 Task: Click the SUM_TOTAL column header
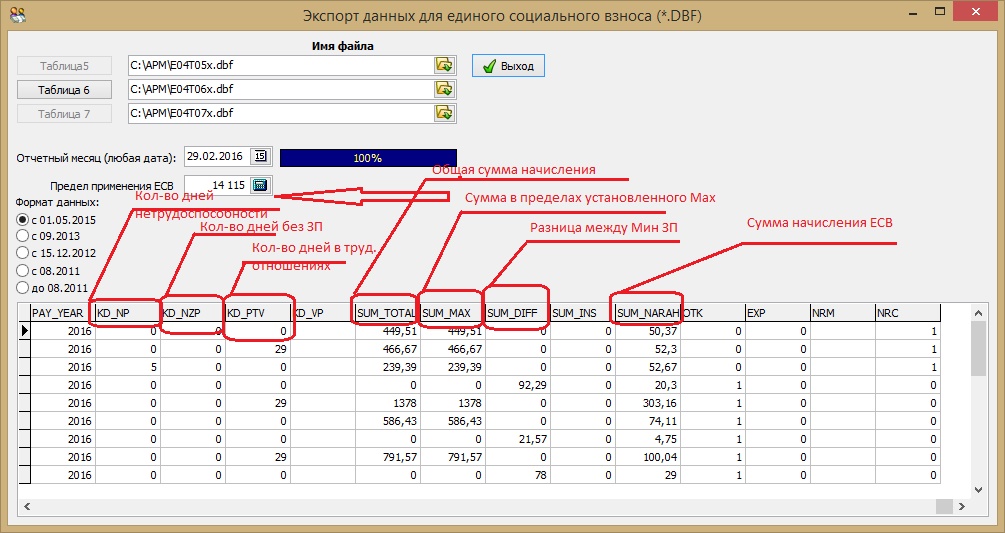pos(383,313)
